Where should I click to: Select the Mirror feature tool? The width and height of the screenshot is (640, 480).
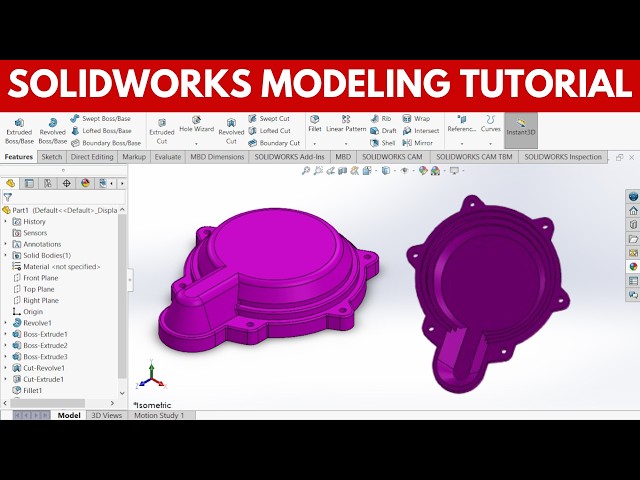coord(417,143)
